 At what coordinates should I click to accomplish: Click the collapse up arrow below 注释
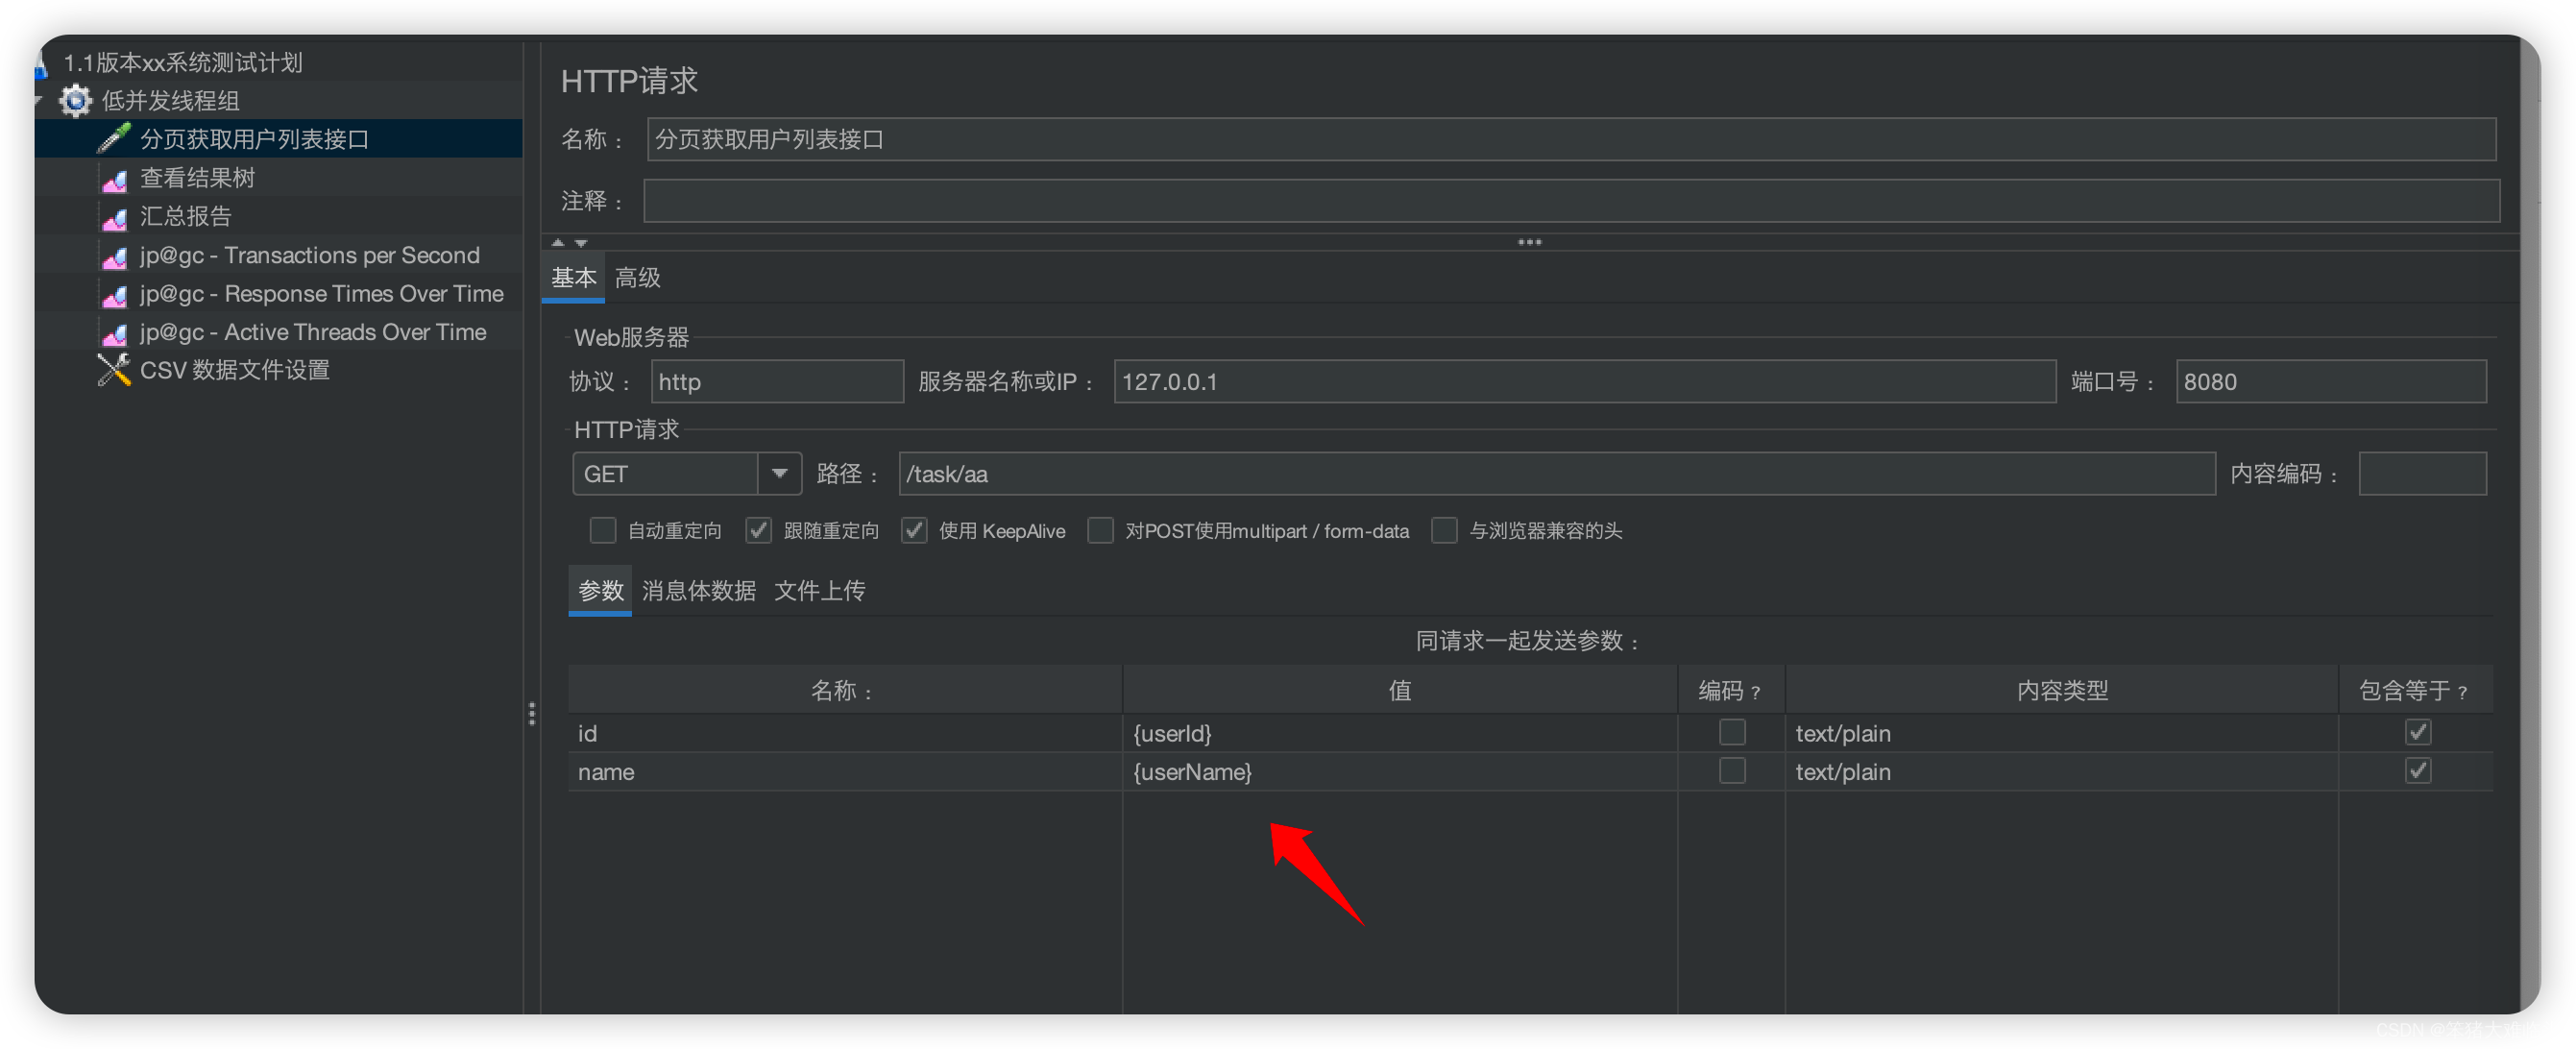[558, 242]
